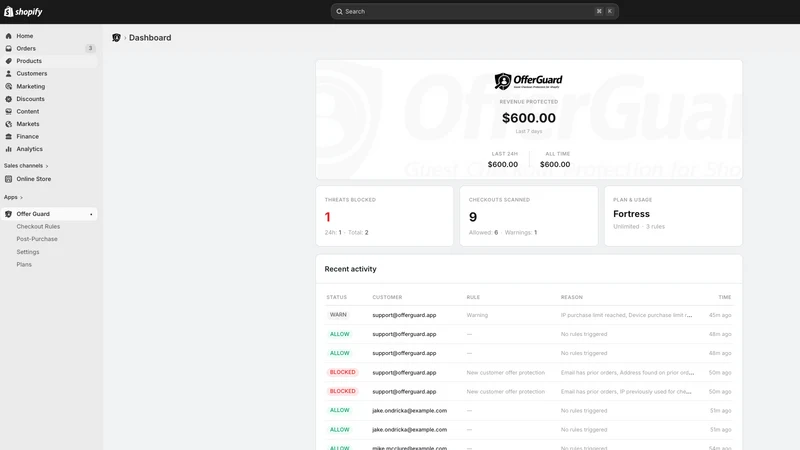
Task: Click the Recent activity heading
Action: [x=351, y=269]
